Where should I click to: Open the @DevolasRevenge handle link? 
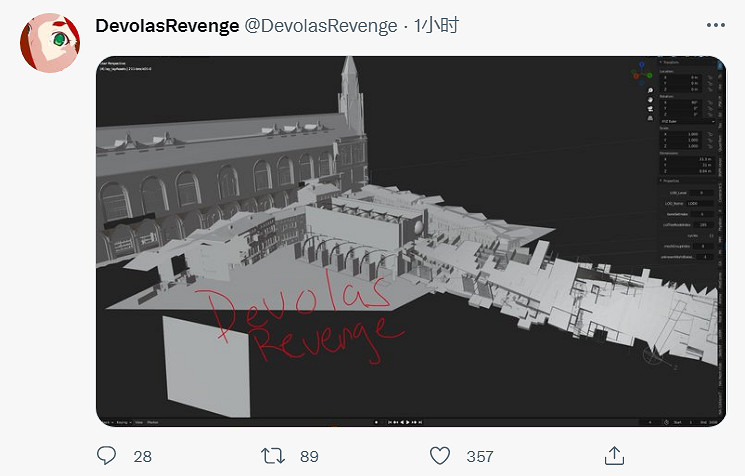click(321, 26)
